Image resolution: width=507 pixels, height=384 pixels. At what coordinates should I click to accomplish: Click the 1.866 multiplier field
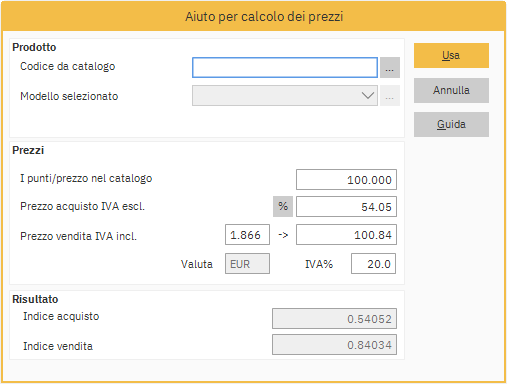tap(247, 235)
